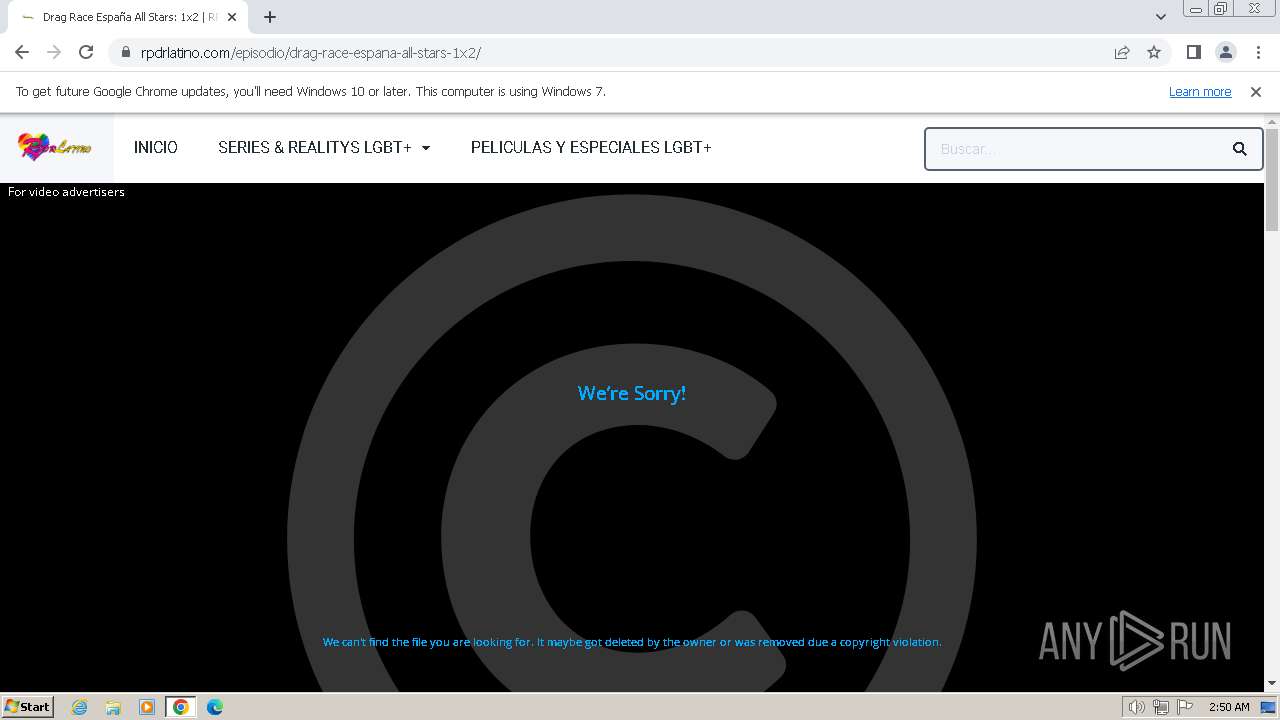Go back to the previous page
Image resolution: width=1280 pixels, height=720 pixels.
pyautogui.click(x=22, y=52)
